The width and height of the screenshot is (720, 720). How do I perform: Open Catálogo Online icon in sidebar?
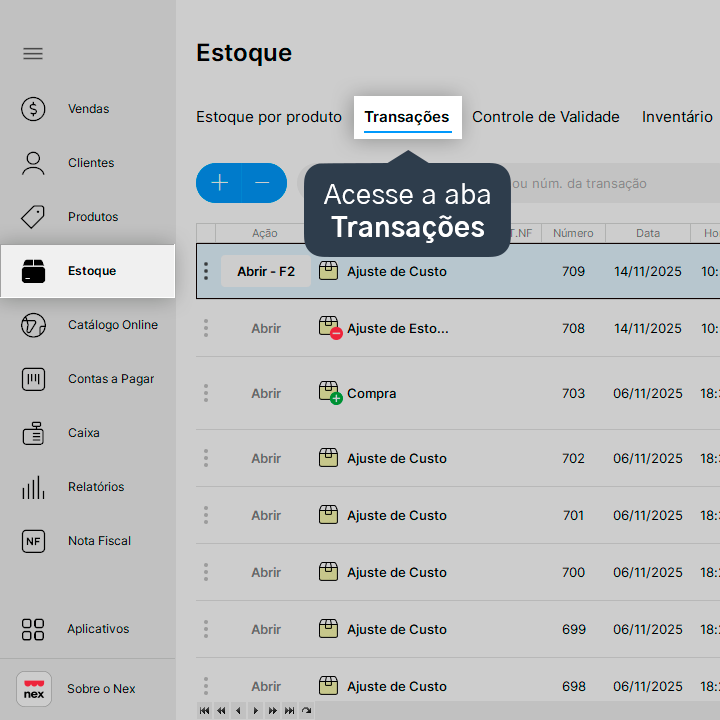pos(33,325)
